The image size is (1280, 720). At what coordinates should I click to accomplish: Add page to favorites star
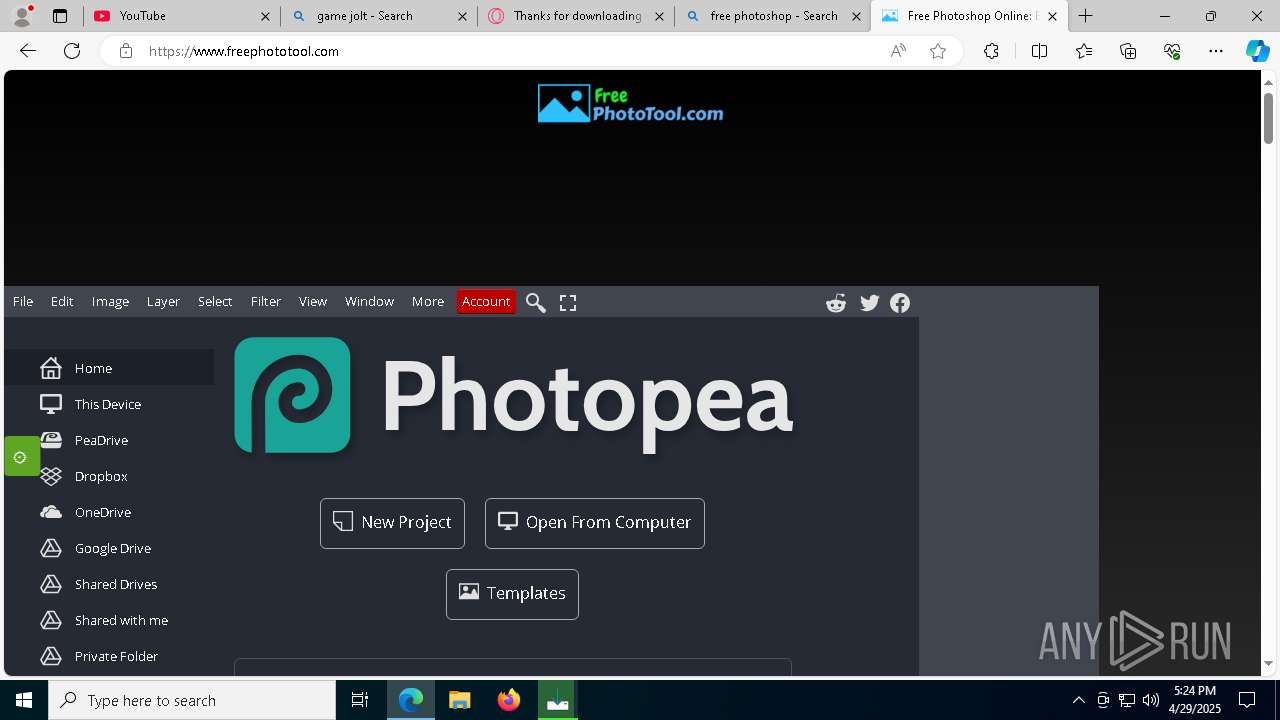(x=938, y=51)
